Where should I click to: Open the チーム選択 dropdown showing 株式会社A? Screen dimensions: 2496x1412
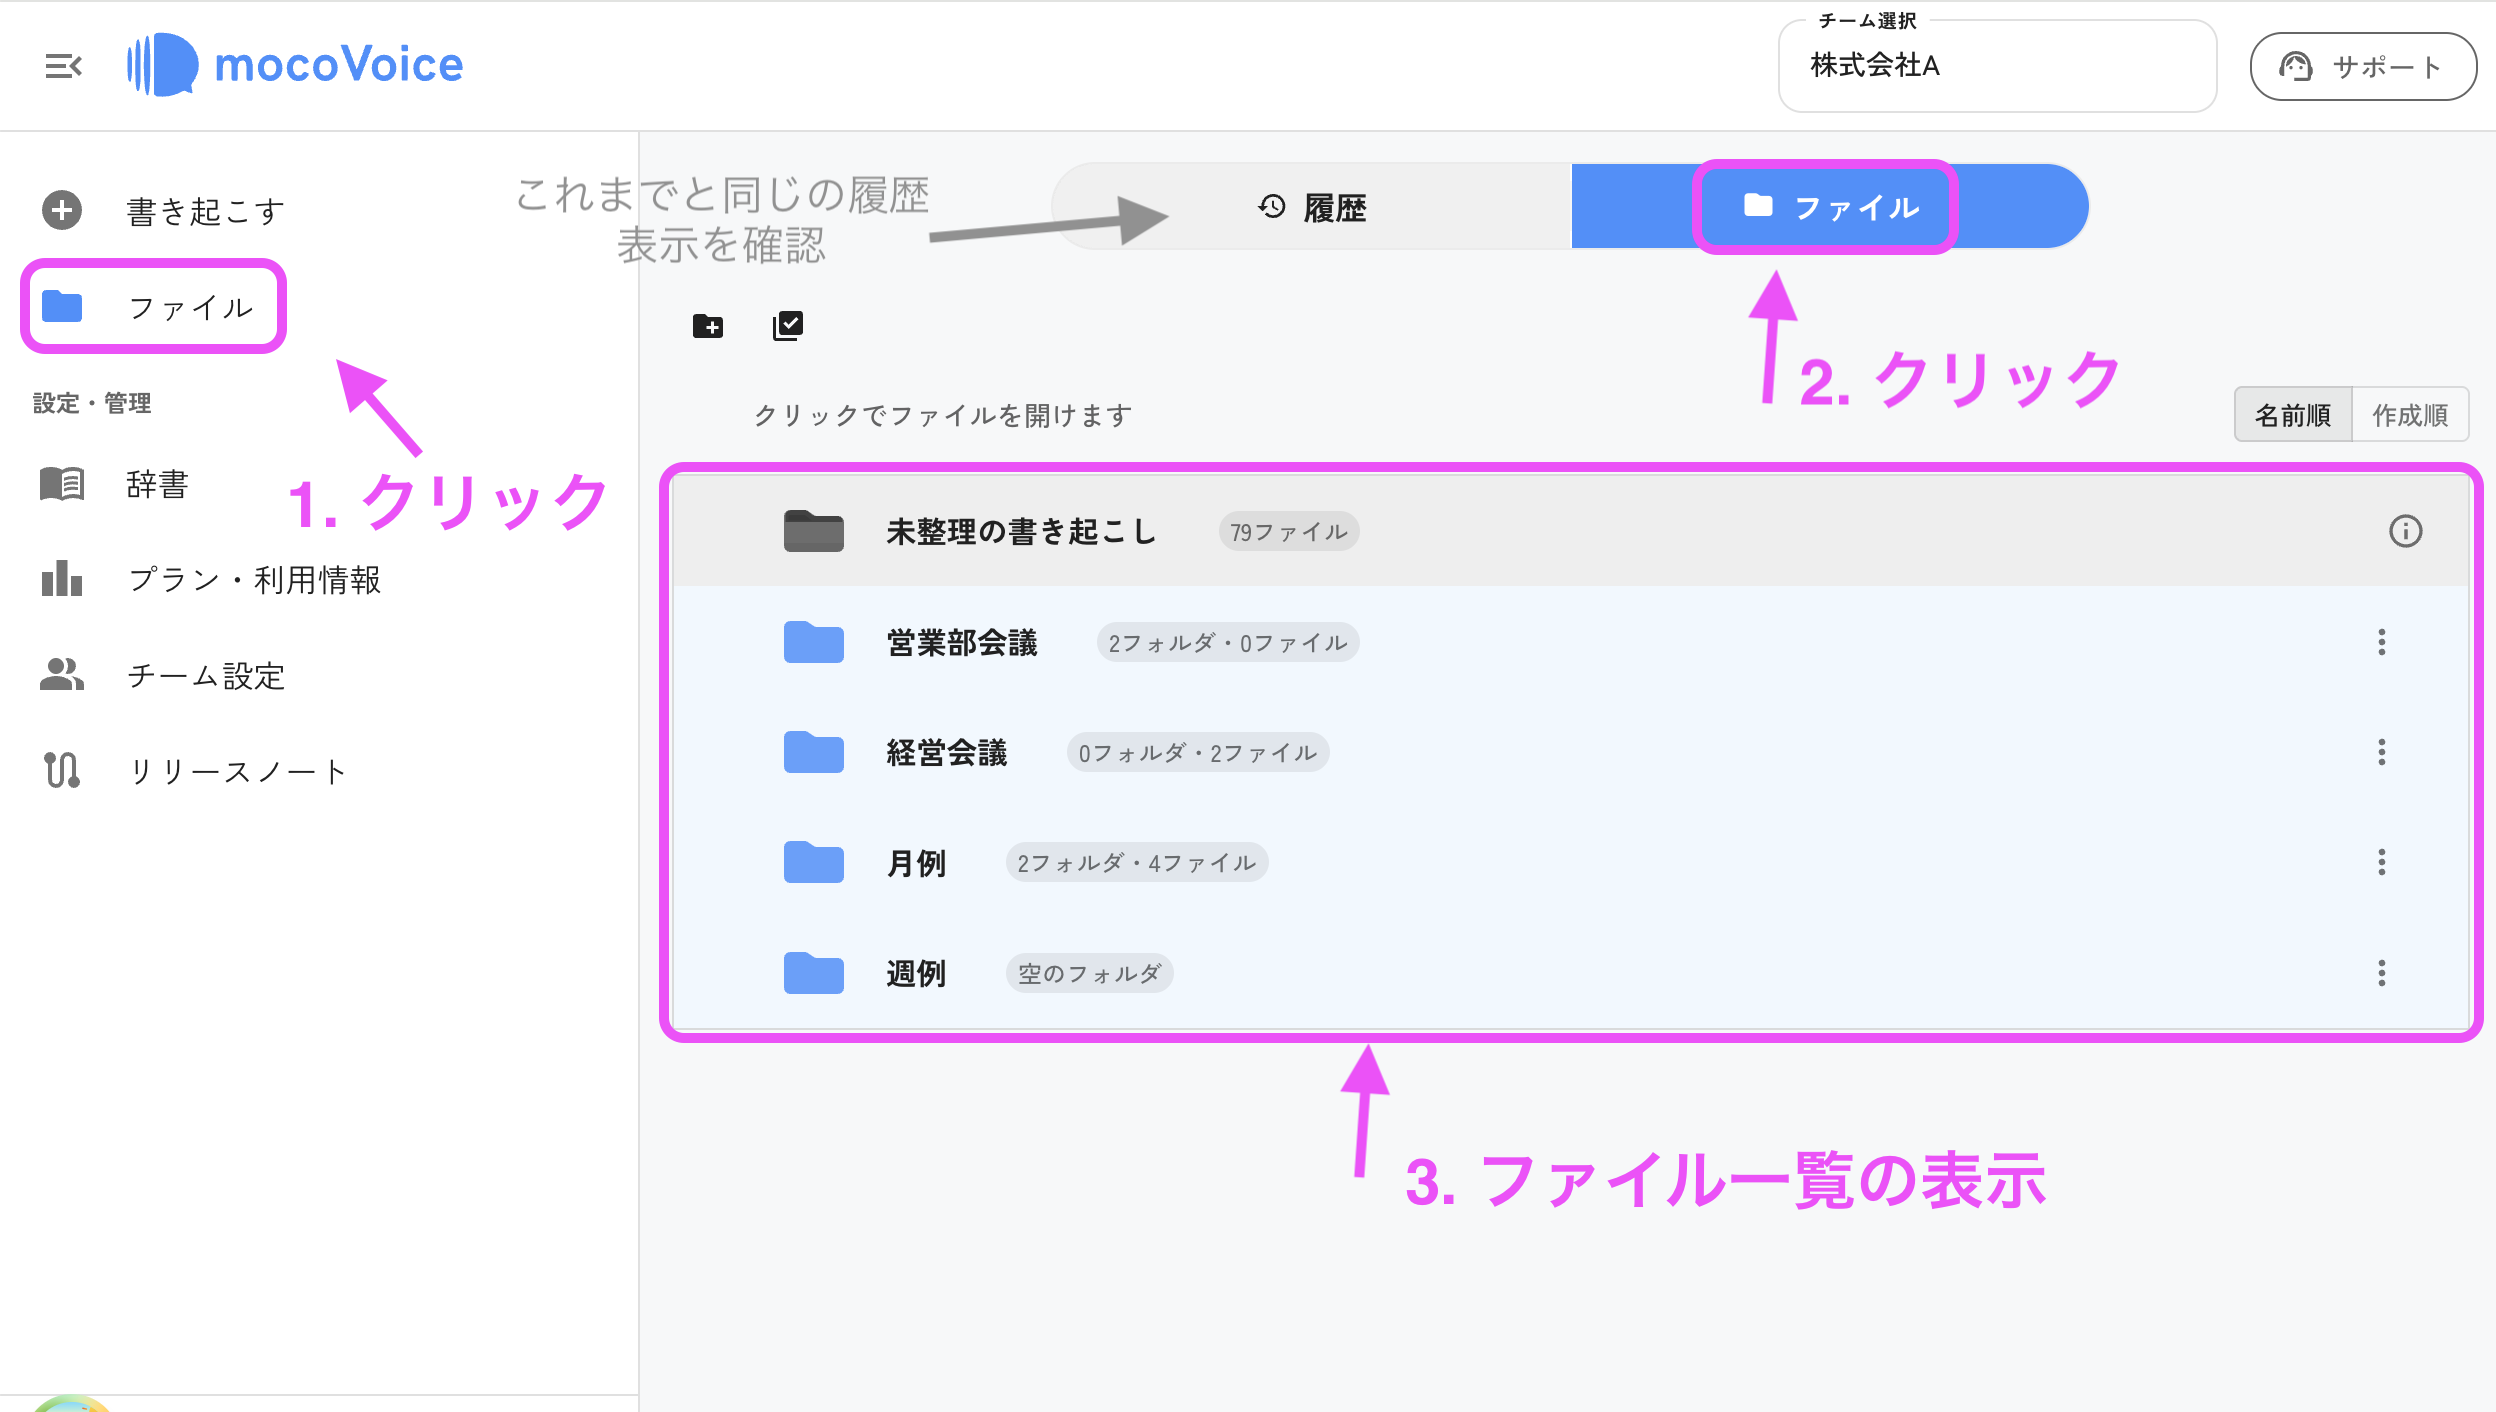pos(1997,66)
